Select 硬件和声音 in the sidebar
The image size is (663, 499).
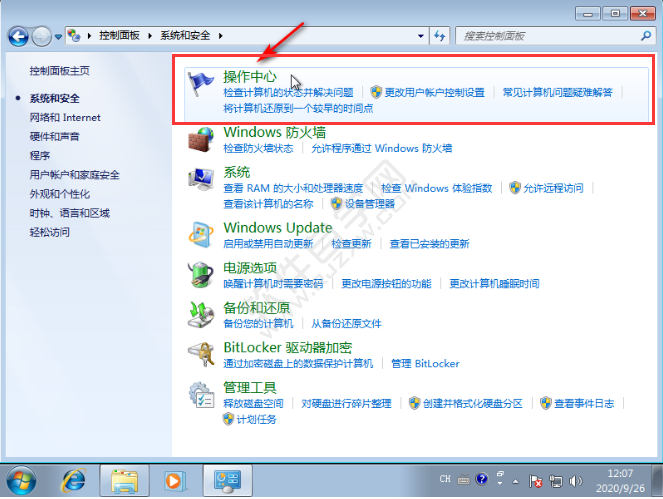point(55,137)
